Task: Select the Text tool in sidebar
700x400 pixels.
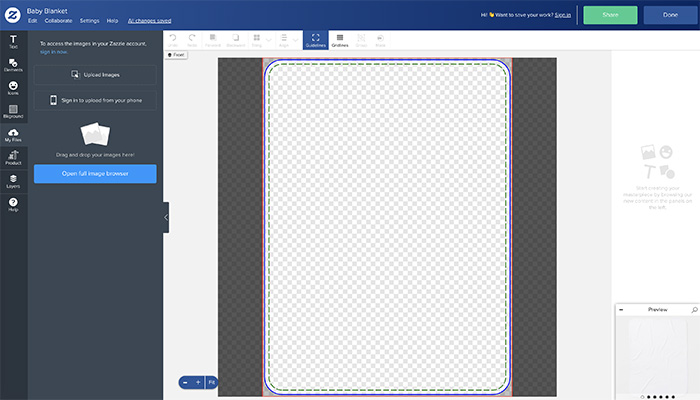Action: pos(13,42)
